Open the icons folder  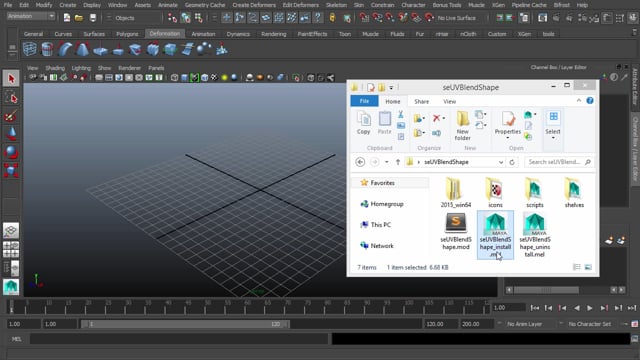(x=495, y=193)
